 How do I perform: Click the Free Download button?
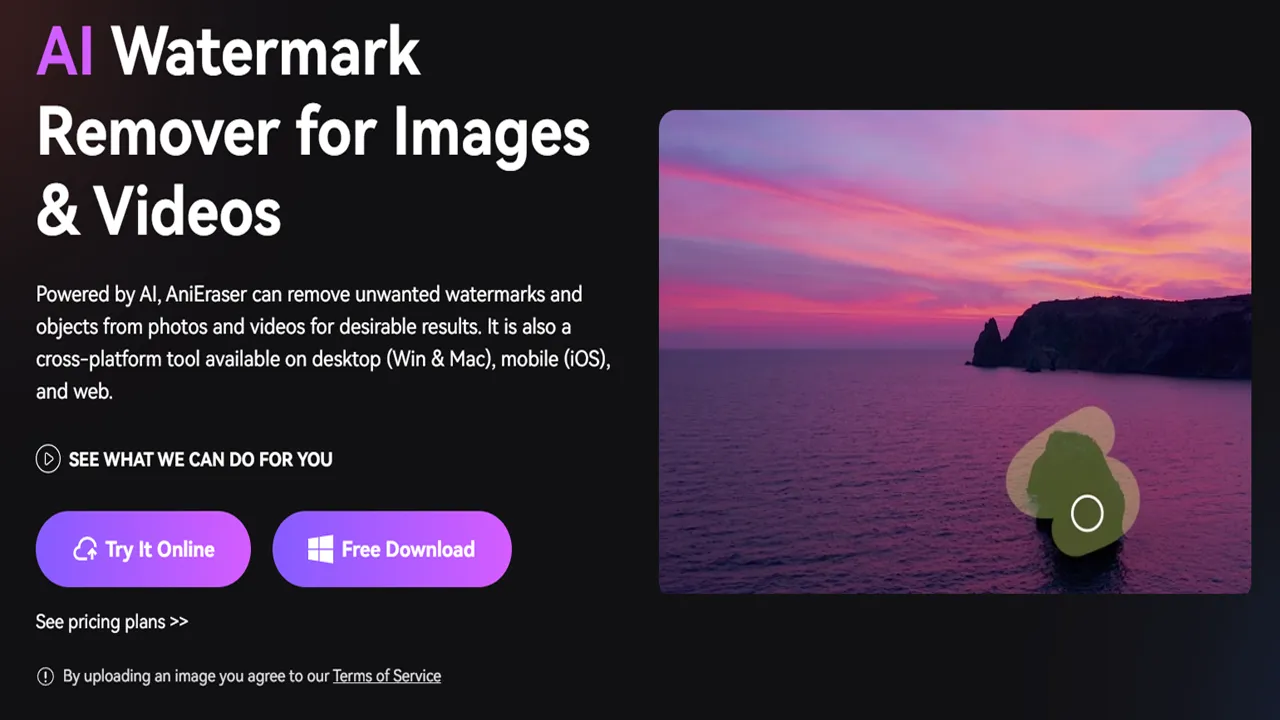point(392,549)
